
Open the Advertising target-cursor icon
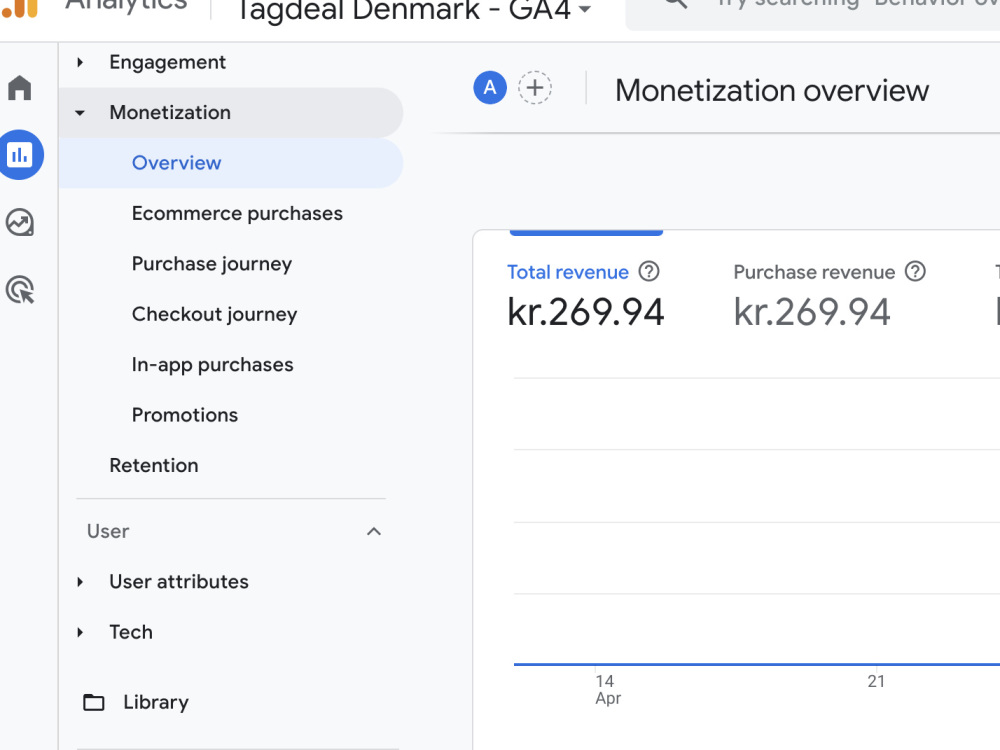(x=20, y=290)
